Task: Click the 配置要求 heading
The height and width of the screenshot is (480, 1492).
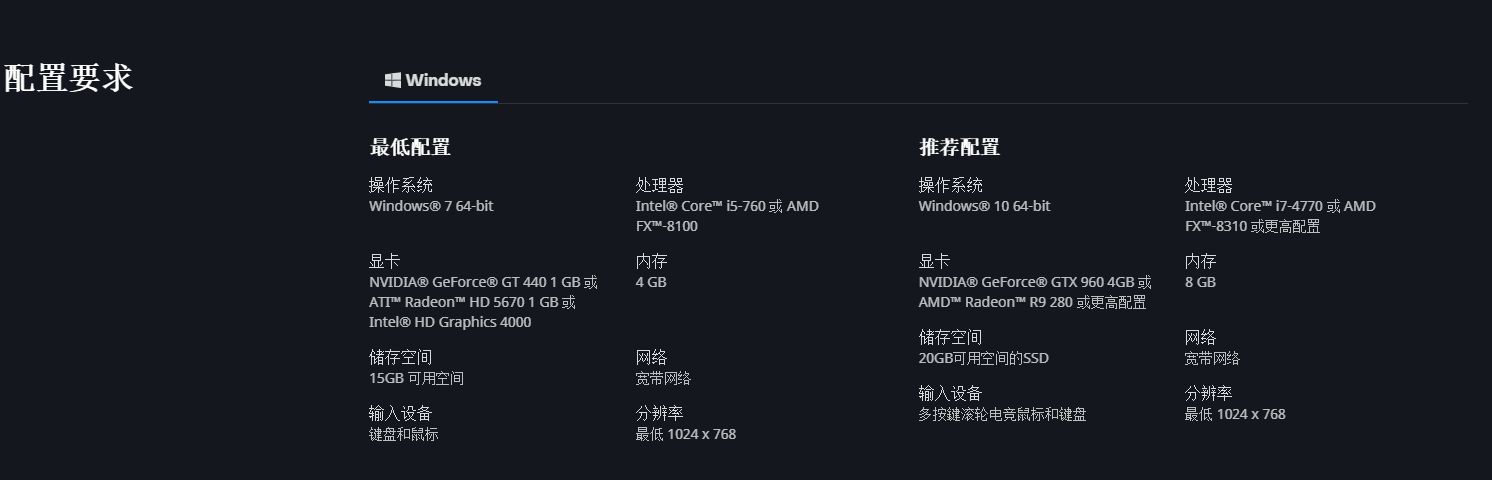Action: point(68,77)
